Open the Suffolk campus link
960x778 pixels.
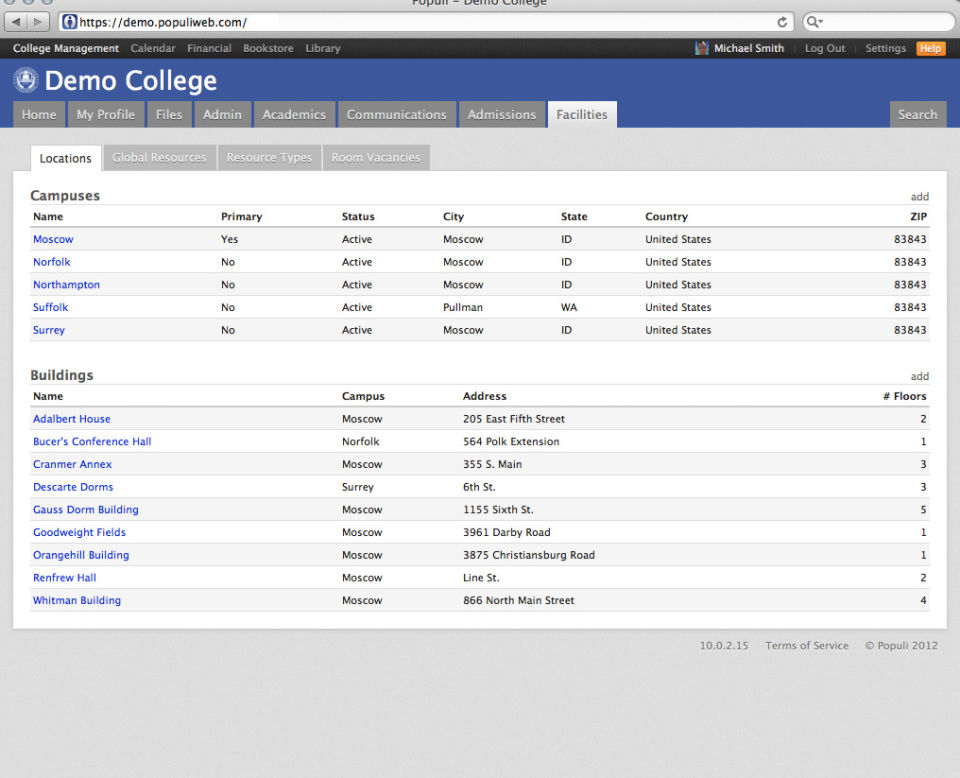51,307
